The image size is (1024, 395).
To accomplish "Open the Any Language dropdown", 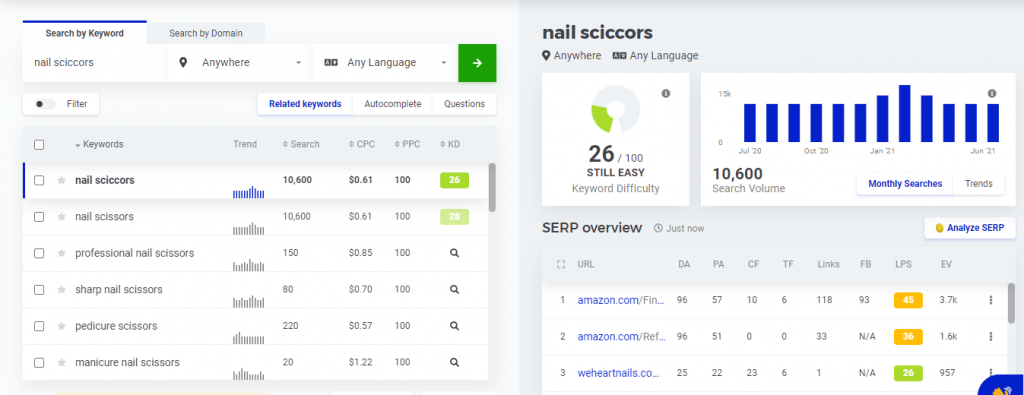I will pyautogui.click(x=385, y=63).
